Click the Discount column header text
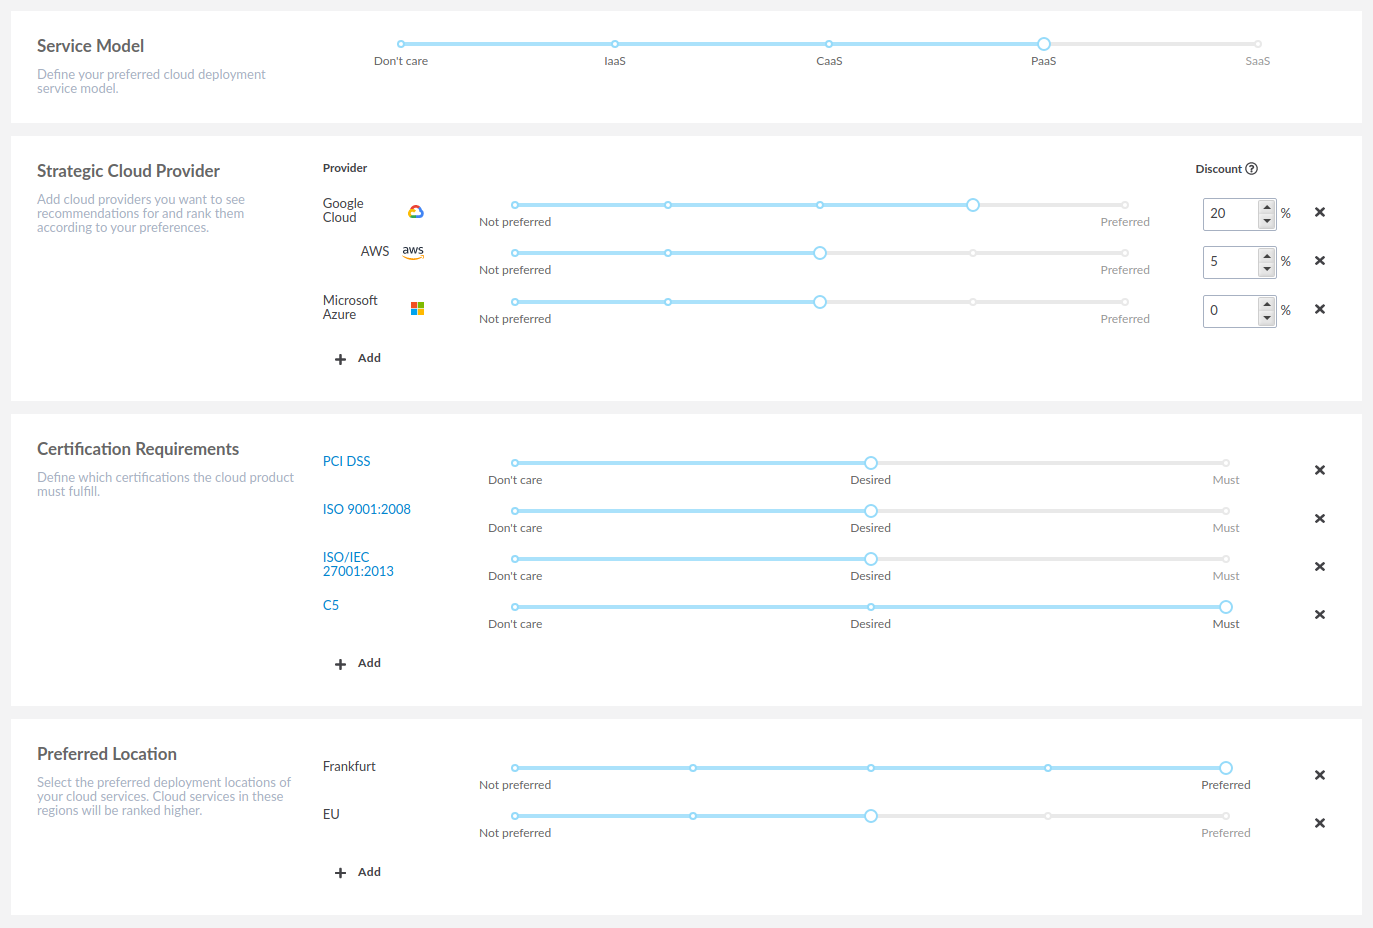Screen dimensions: 1373x928 coord(1218,169)
